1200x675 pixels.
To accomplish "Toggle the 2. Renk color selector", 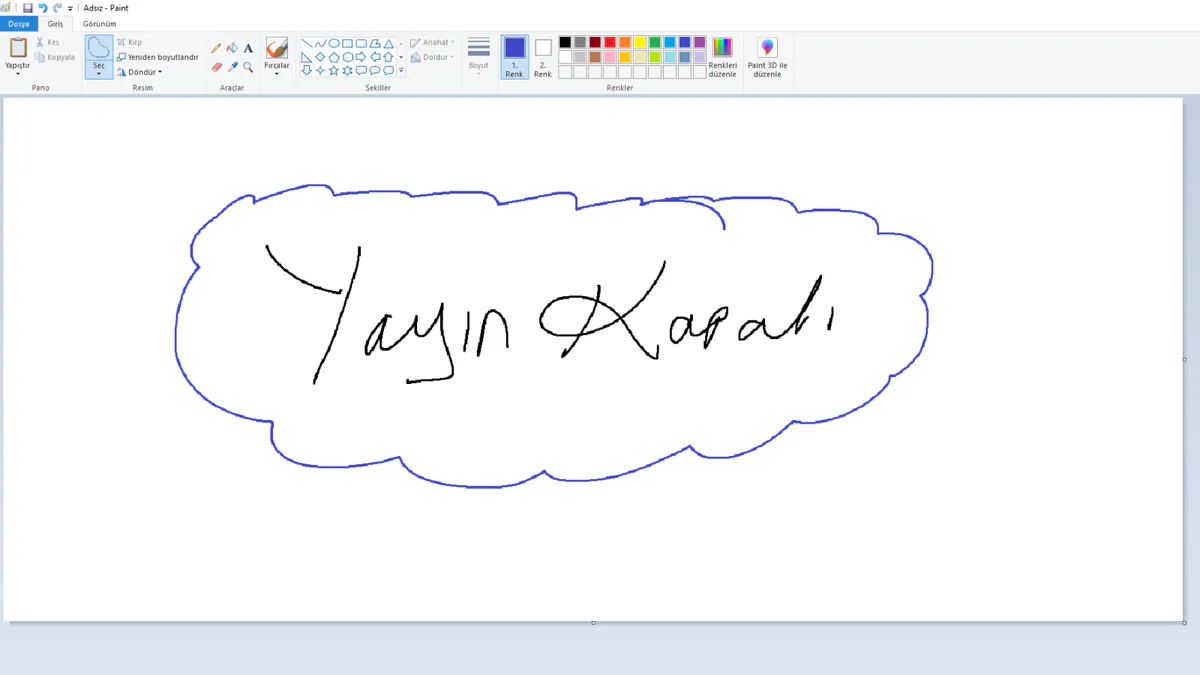I will [542, 57].
